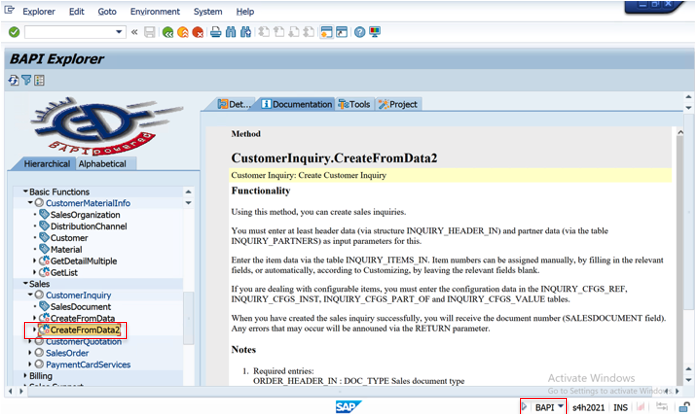Click the s4h2021 system name in status bar
695x414 pixels.
588,407
